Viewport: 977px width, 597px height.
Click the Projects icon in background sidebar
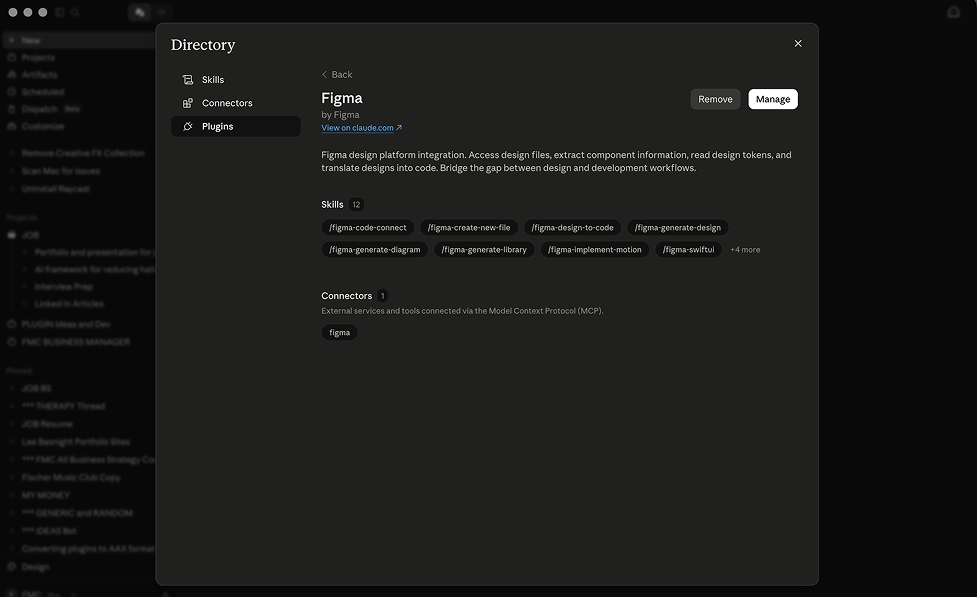11,57
